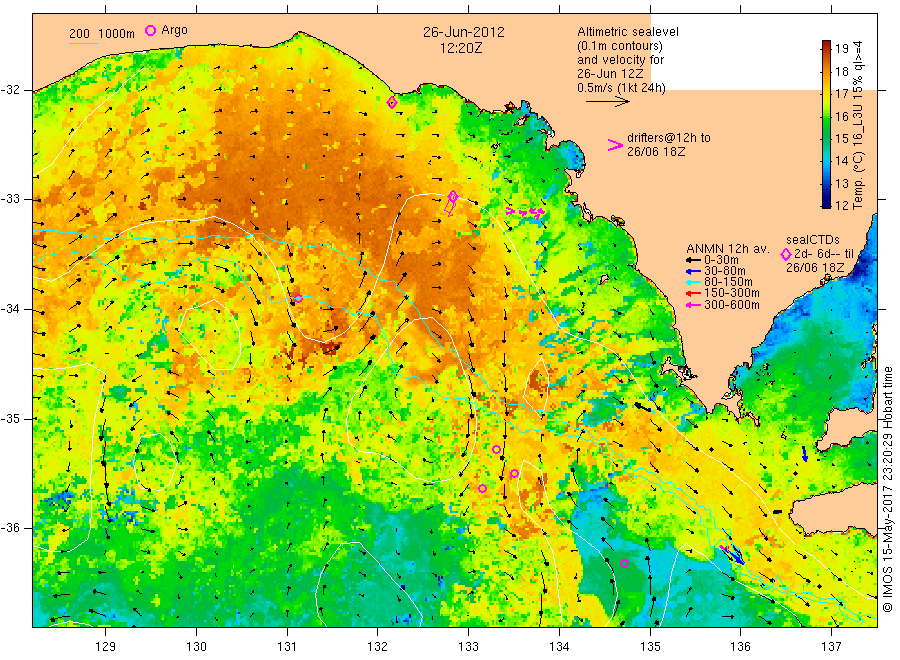Click the 26-Jun-2012 date title
This screenshot has width=900, height=660.
tap(464, 32)
